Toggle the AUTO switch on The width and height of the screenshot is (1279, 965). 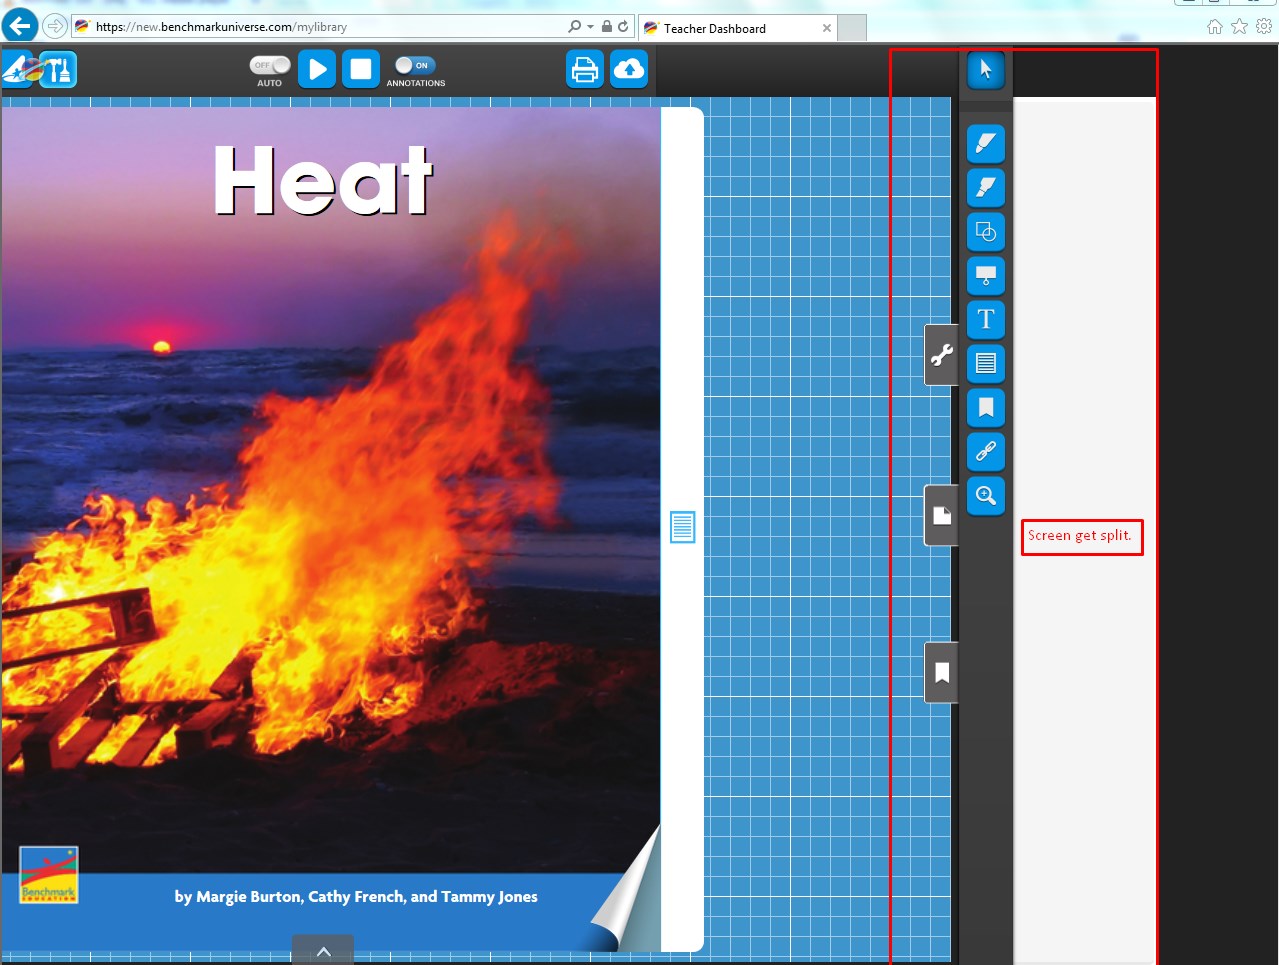270,65
